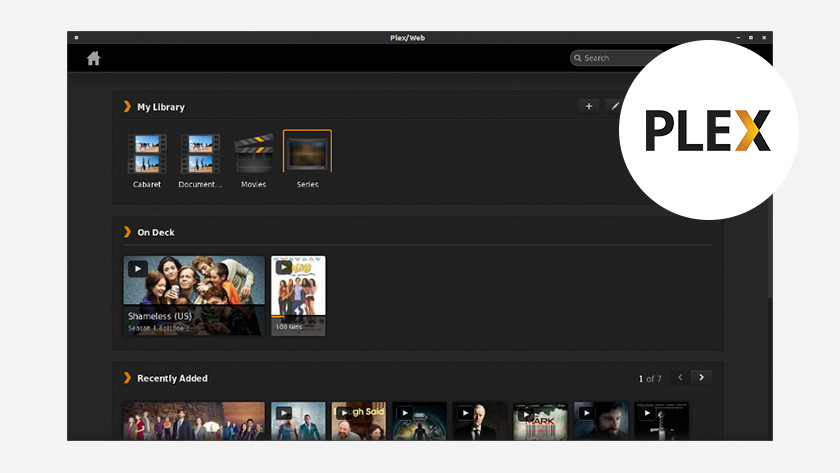Viewport: 840px width, 473px height.
Task: Play the second Recently Added item
Action: [x=284, y=413]
